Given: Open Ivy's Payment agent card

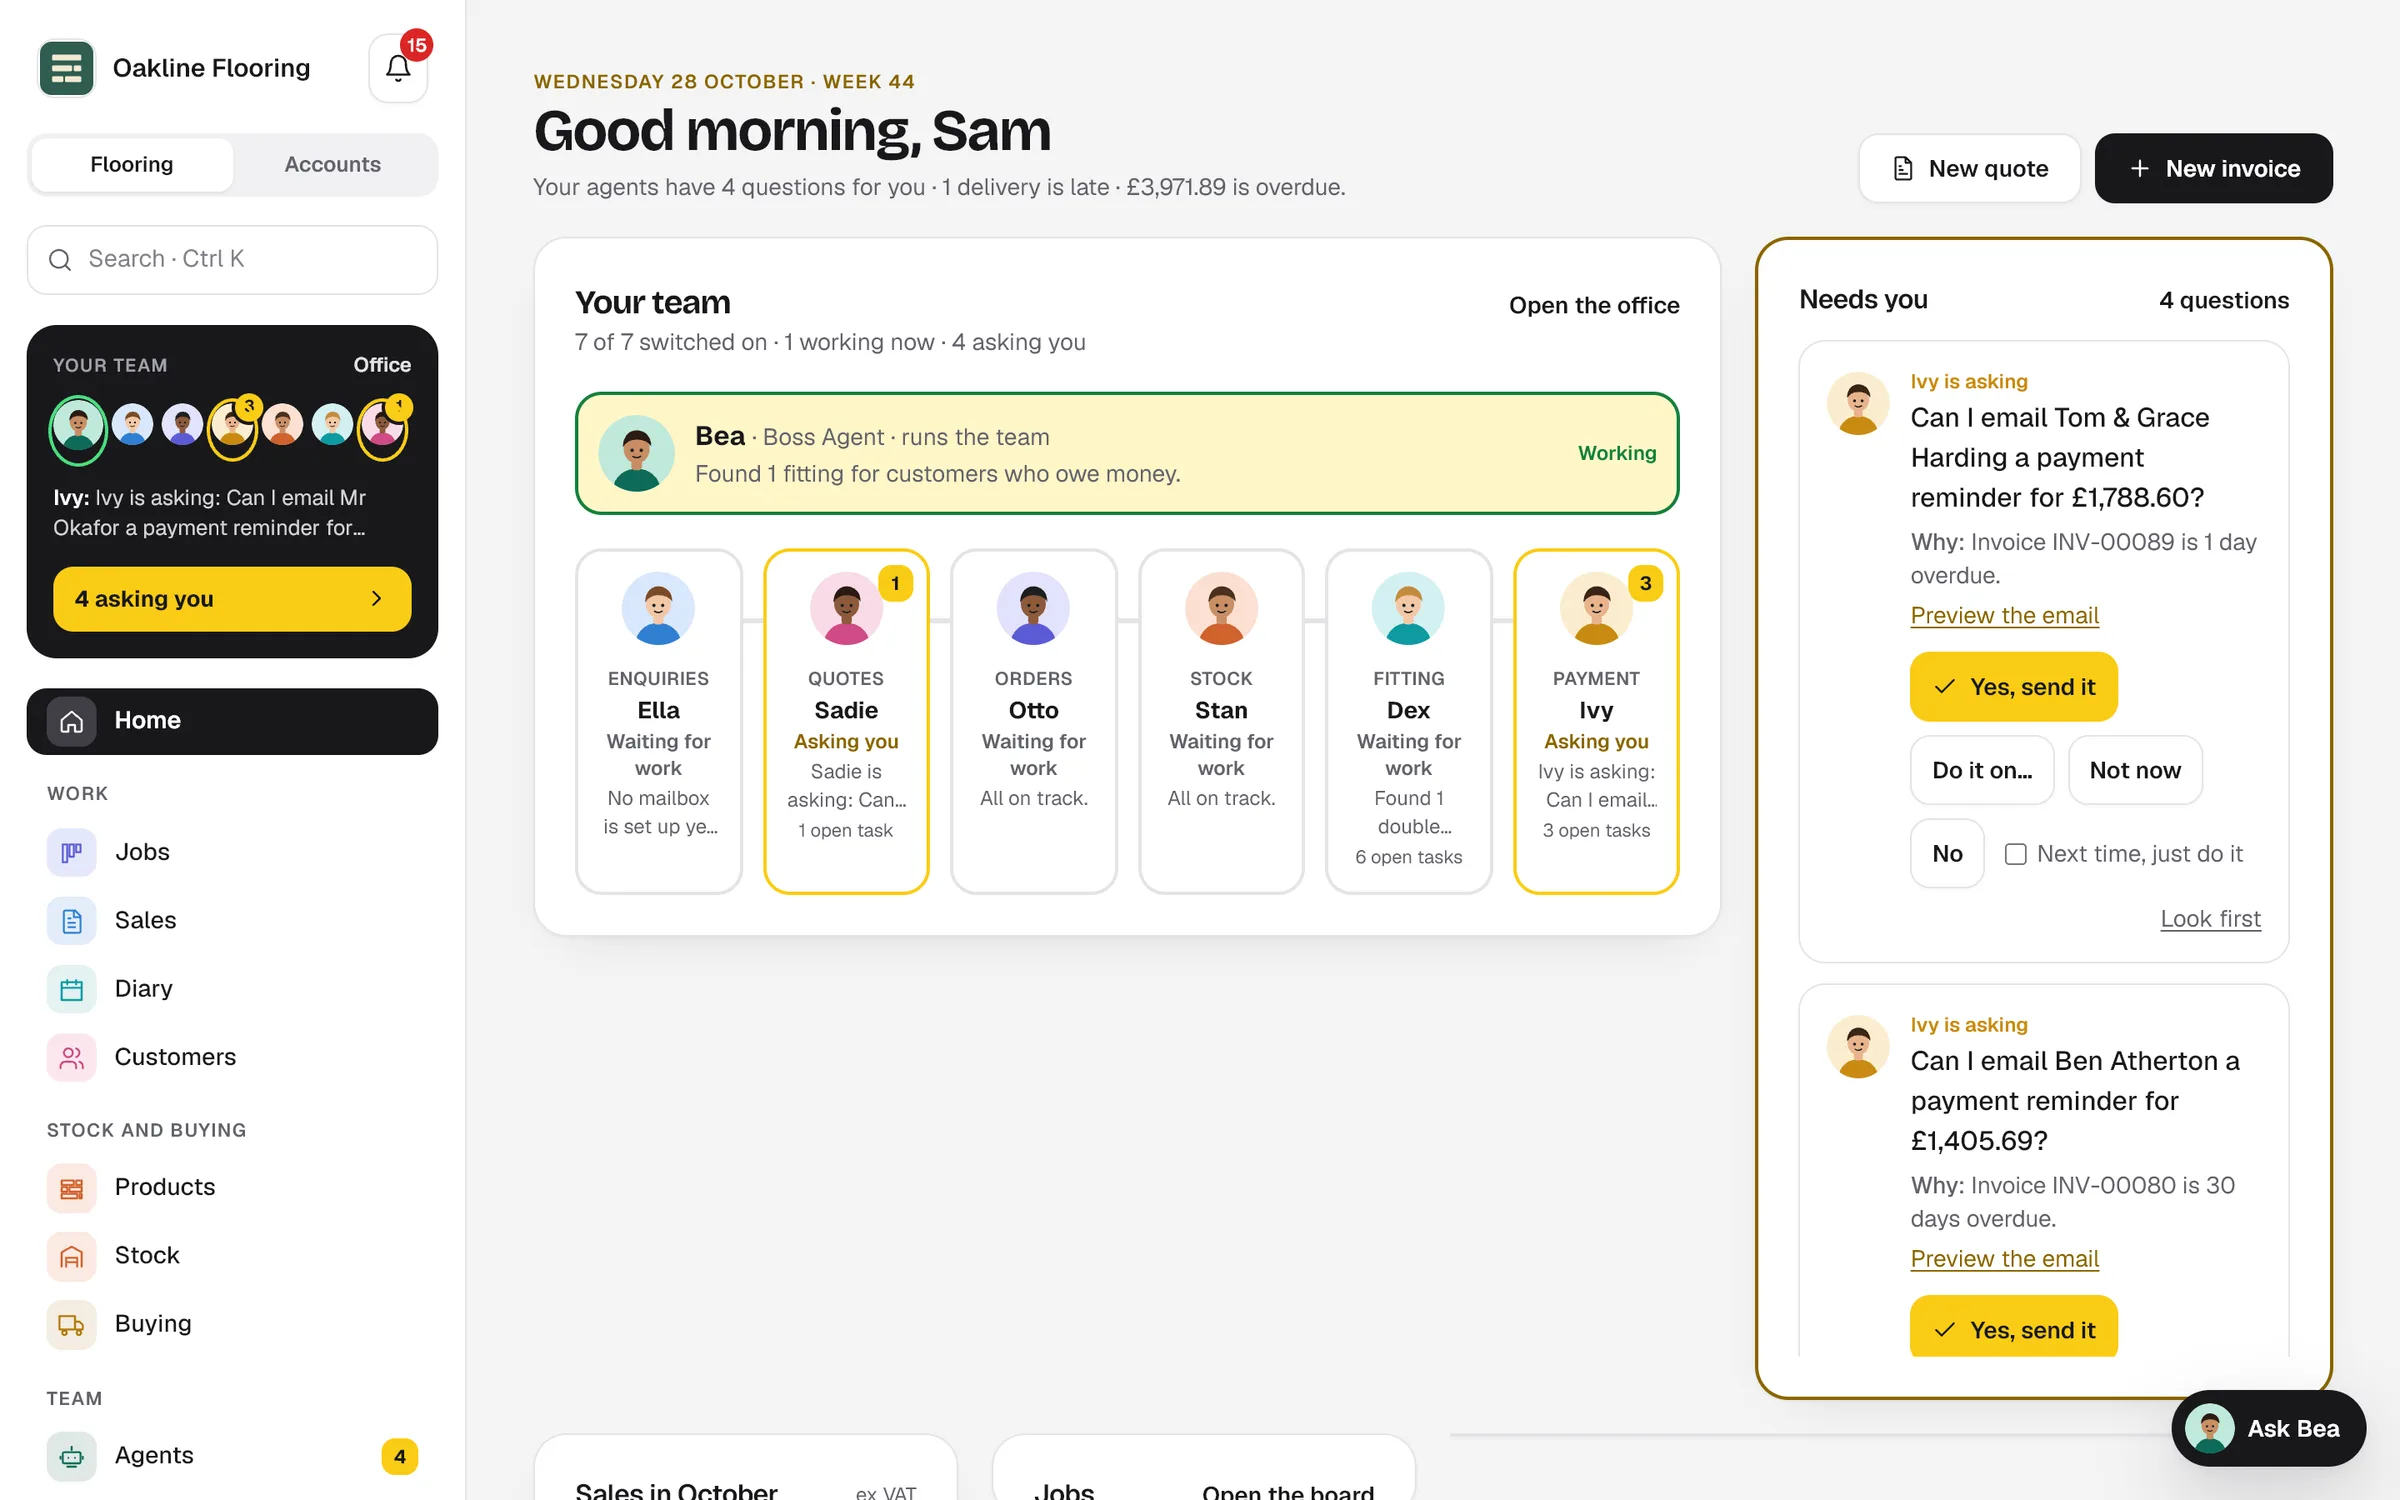Looking at the screenshot, I should (1596, 721).
